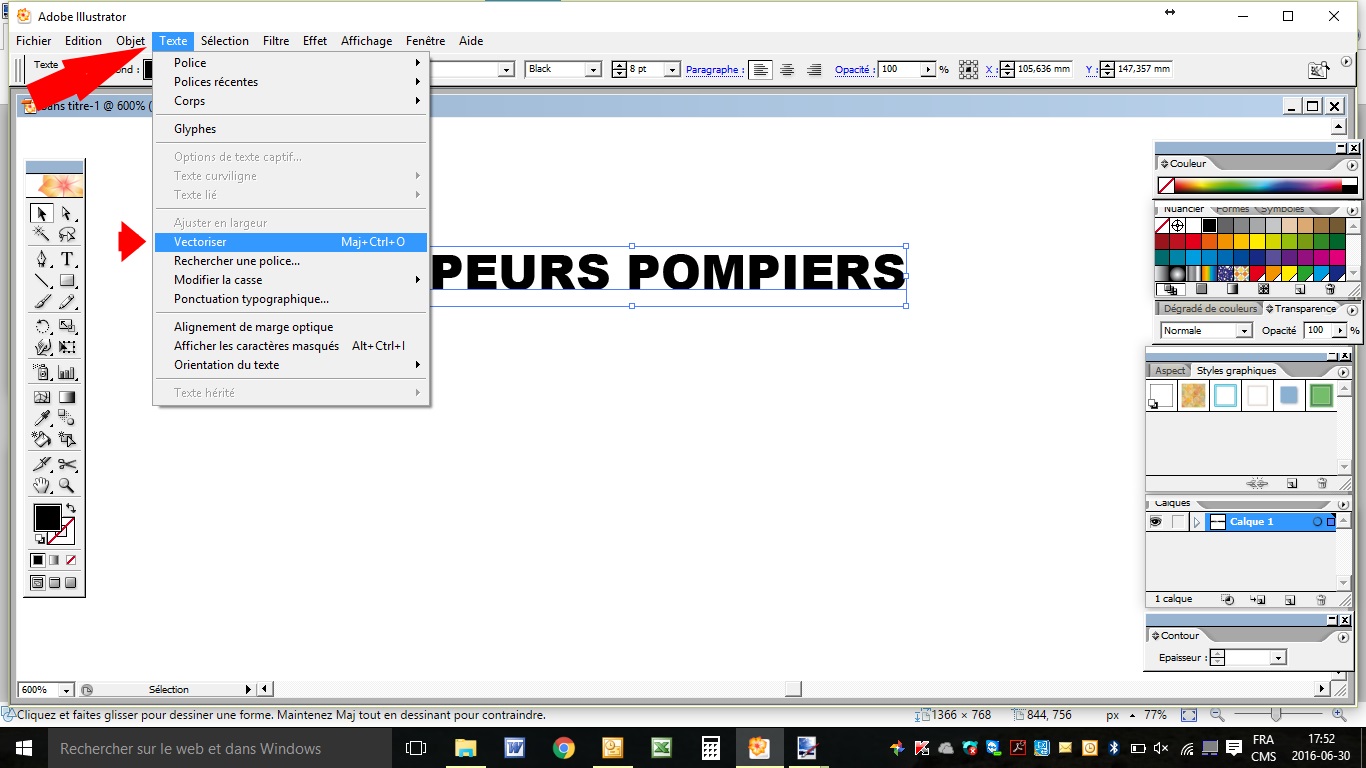The image size is (1366, 768).
Task: Toggle the lock box for Calque 1
Action: (x=1179, y=522)
